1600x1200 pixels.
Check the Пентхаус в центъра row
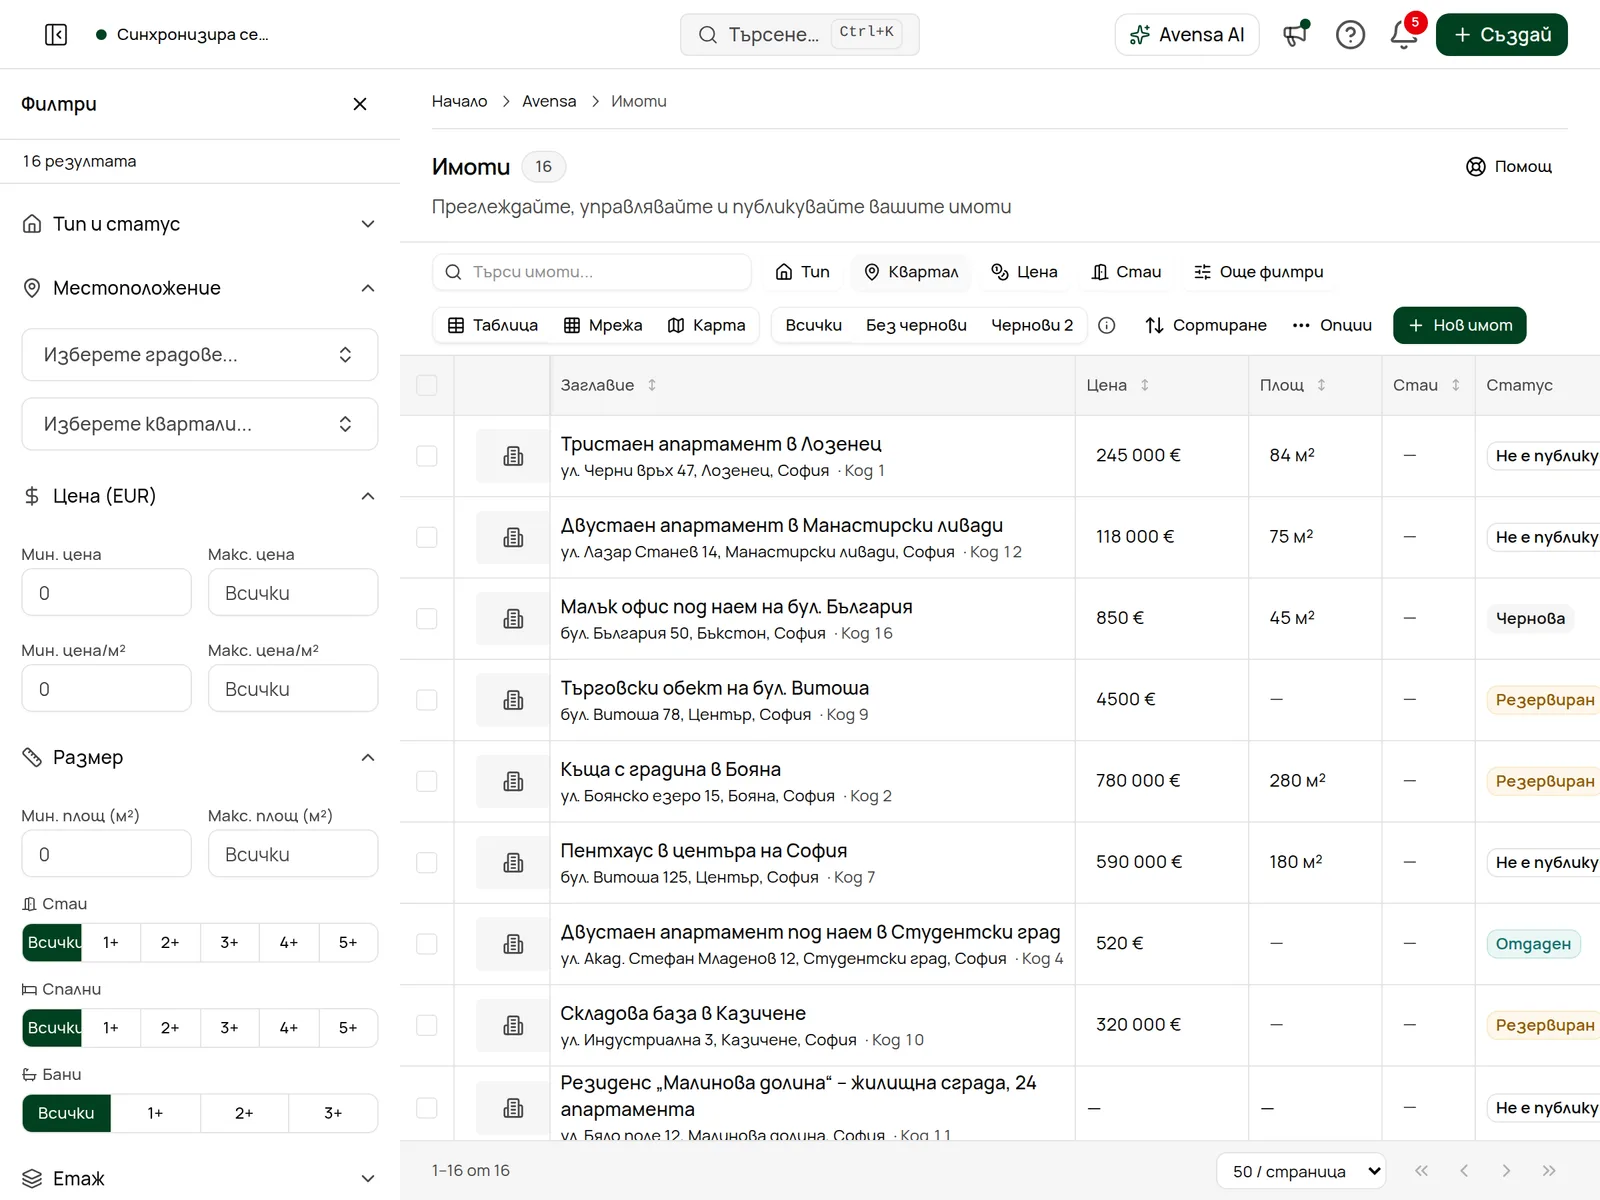point(427,862)
